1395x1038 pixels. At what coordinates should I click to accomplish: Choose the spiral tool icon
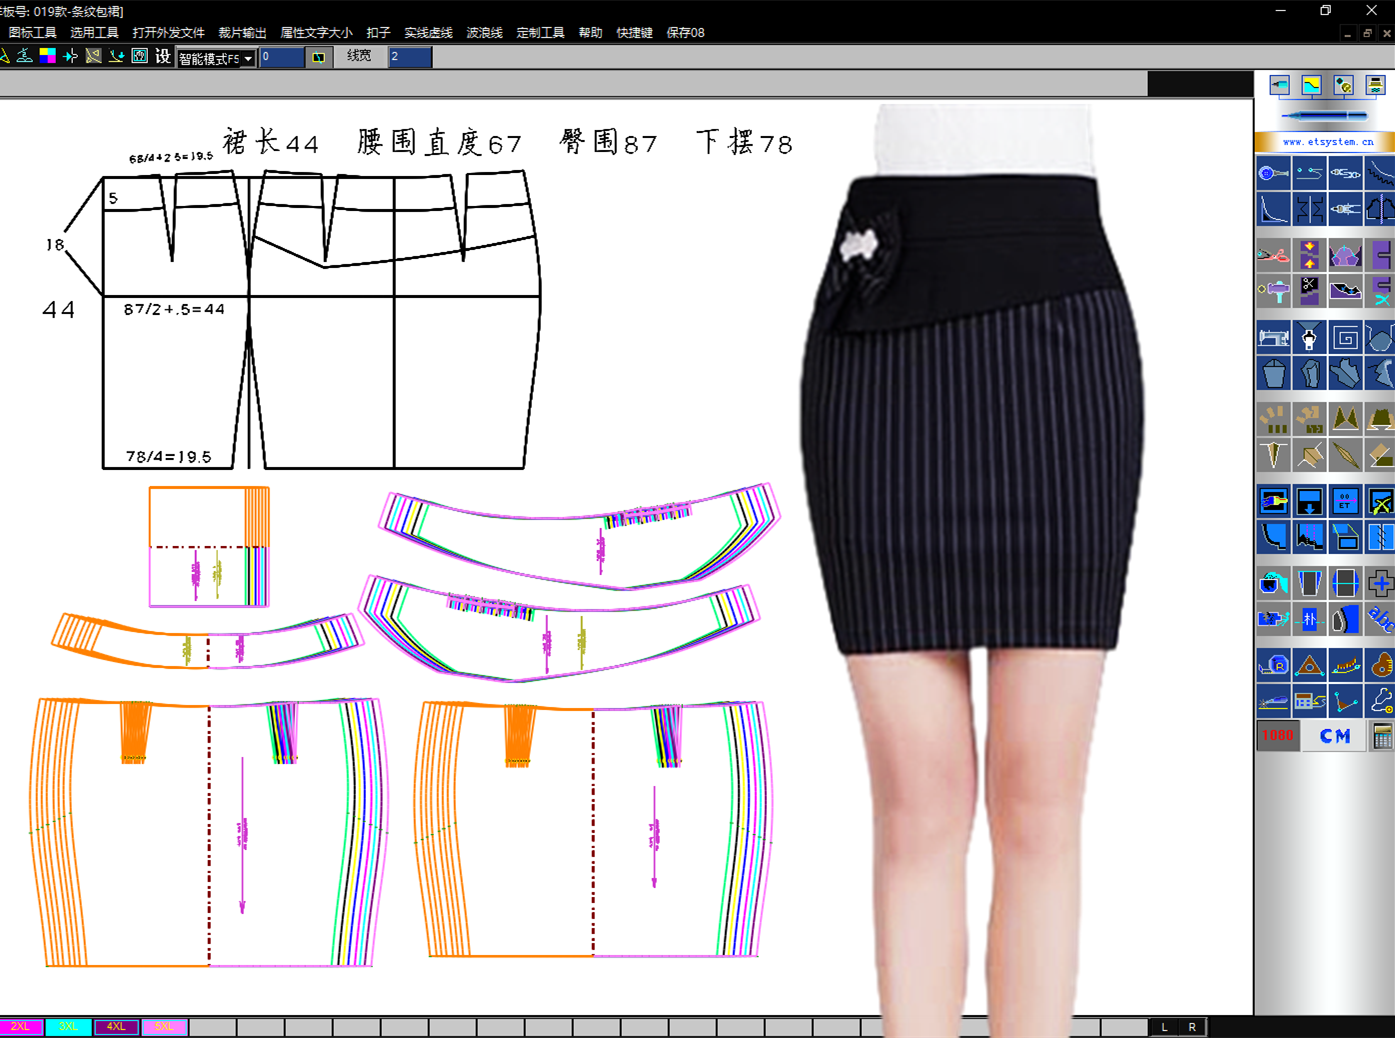1345,338
